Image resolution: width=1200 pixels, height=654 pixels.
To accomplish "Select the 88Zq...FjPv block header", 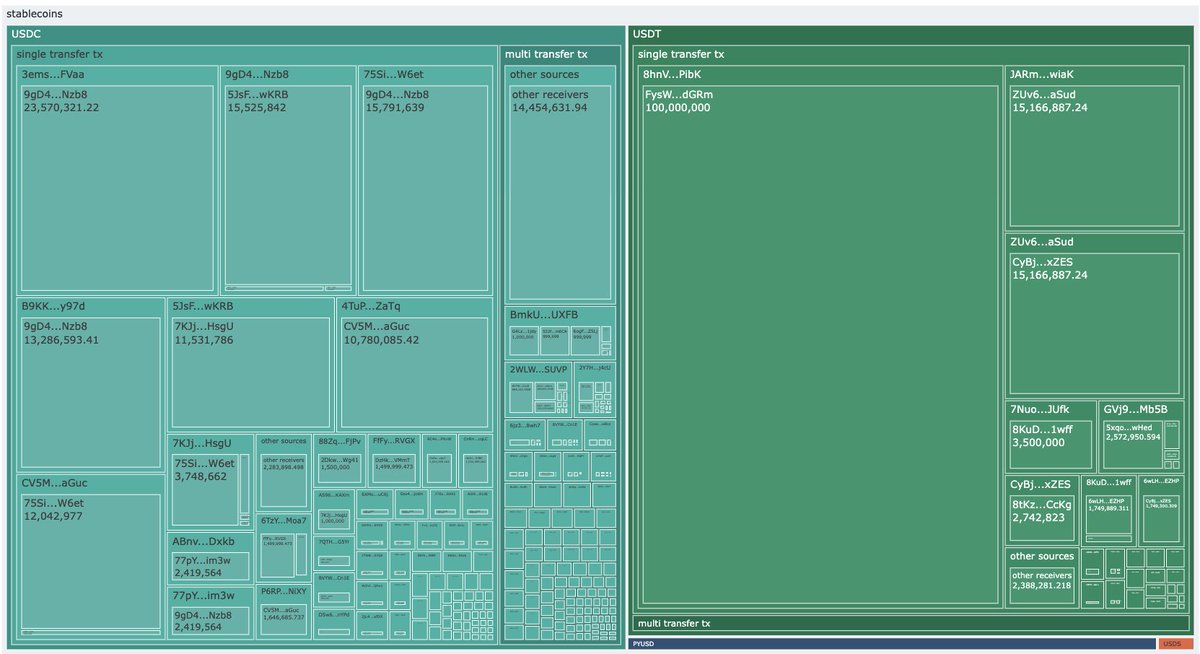I will [x=340, y=441].
